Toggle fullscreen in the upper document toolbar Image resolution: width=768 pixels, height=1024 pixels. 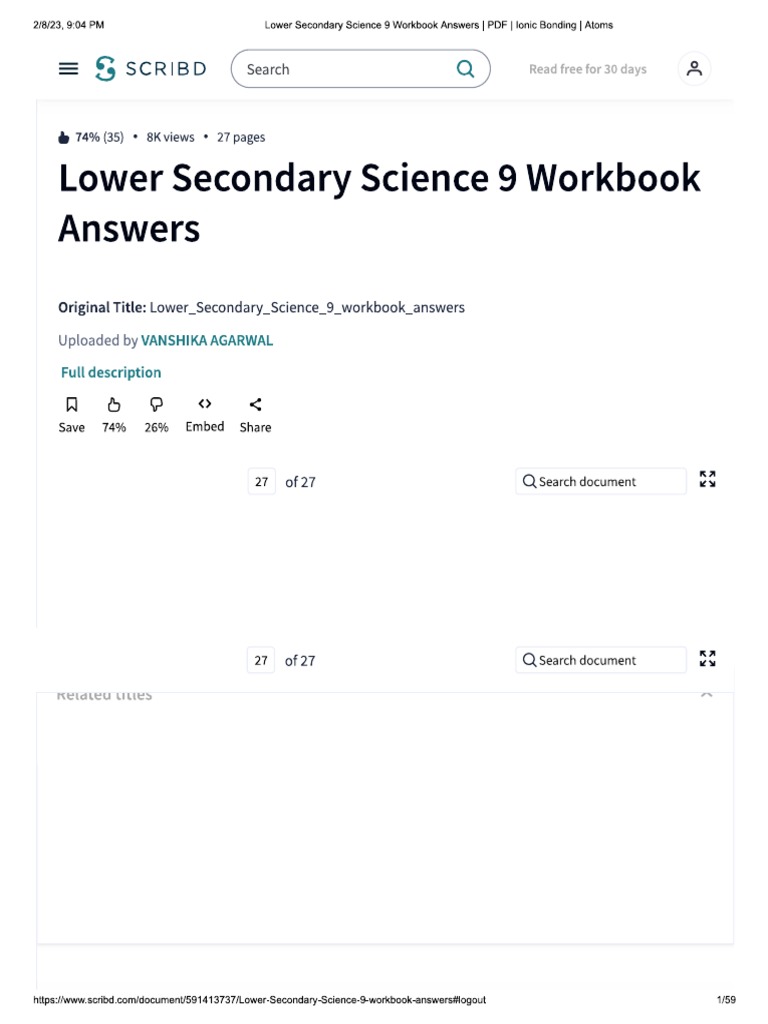pyautogui.click(x=708, y=480)
